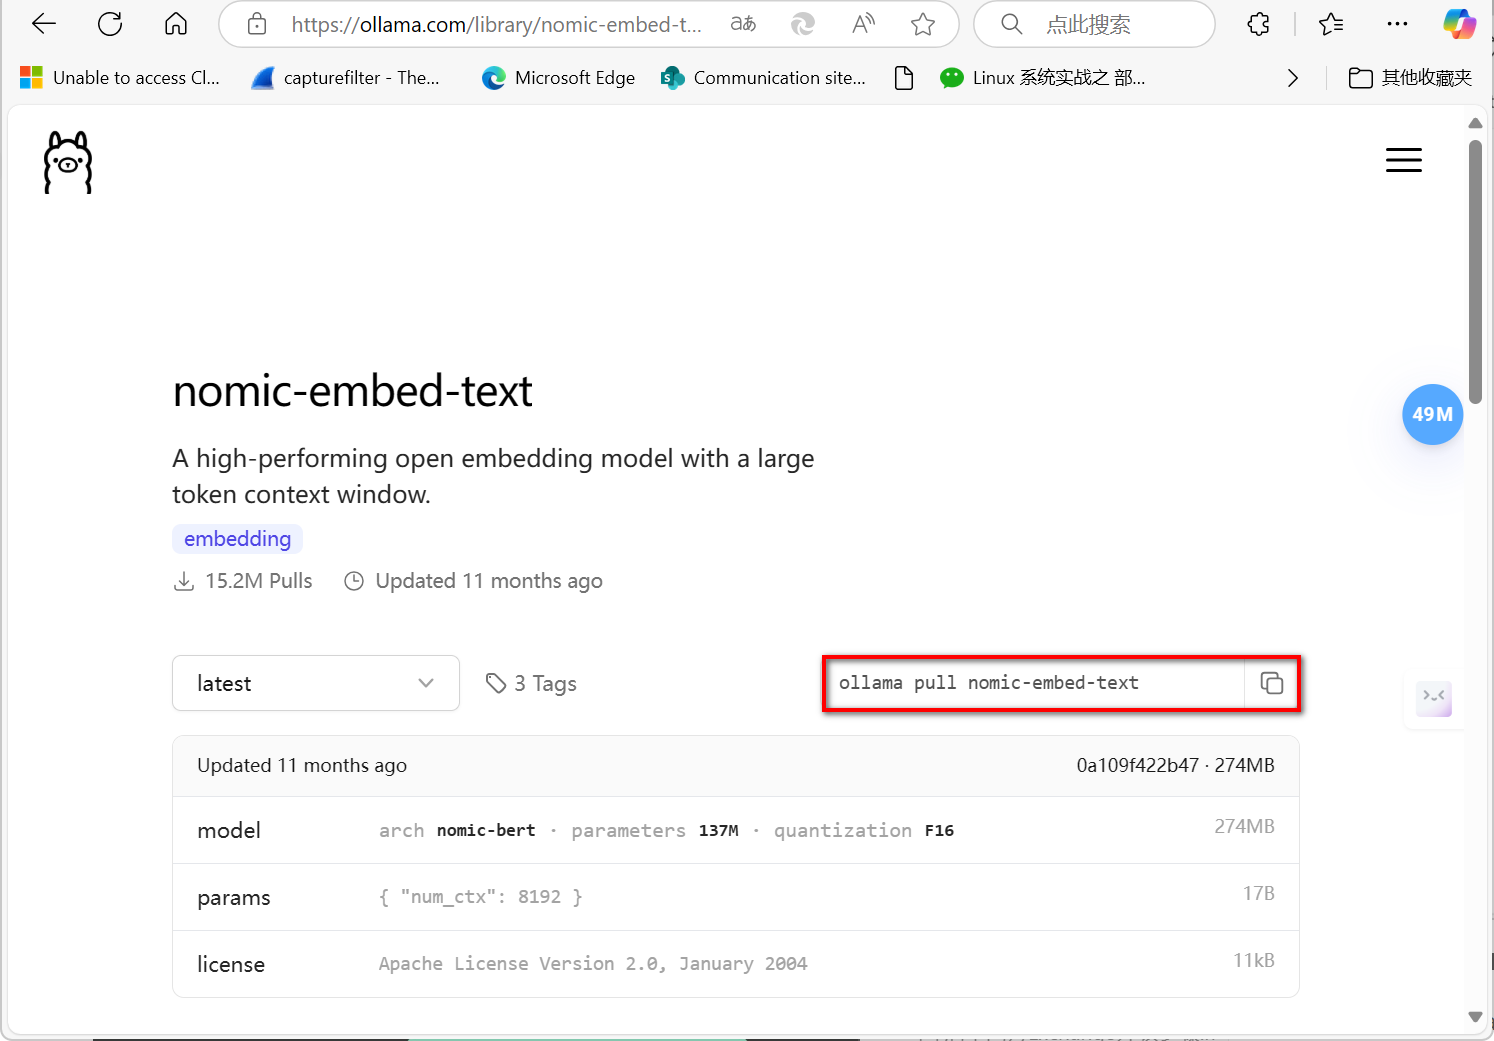Viewport: 1494px width, 1041px height.
Task: Open the browser settings three-dots menu
Action: coord(1398,24)
